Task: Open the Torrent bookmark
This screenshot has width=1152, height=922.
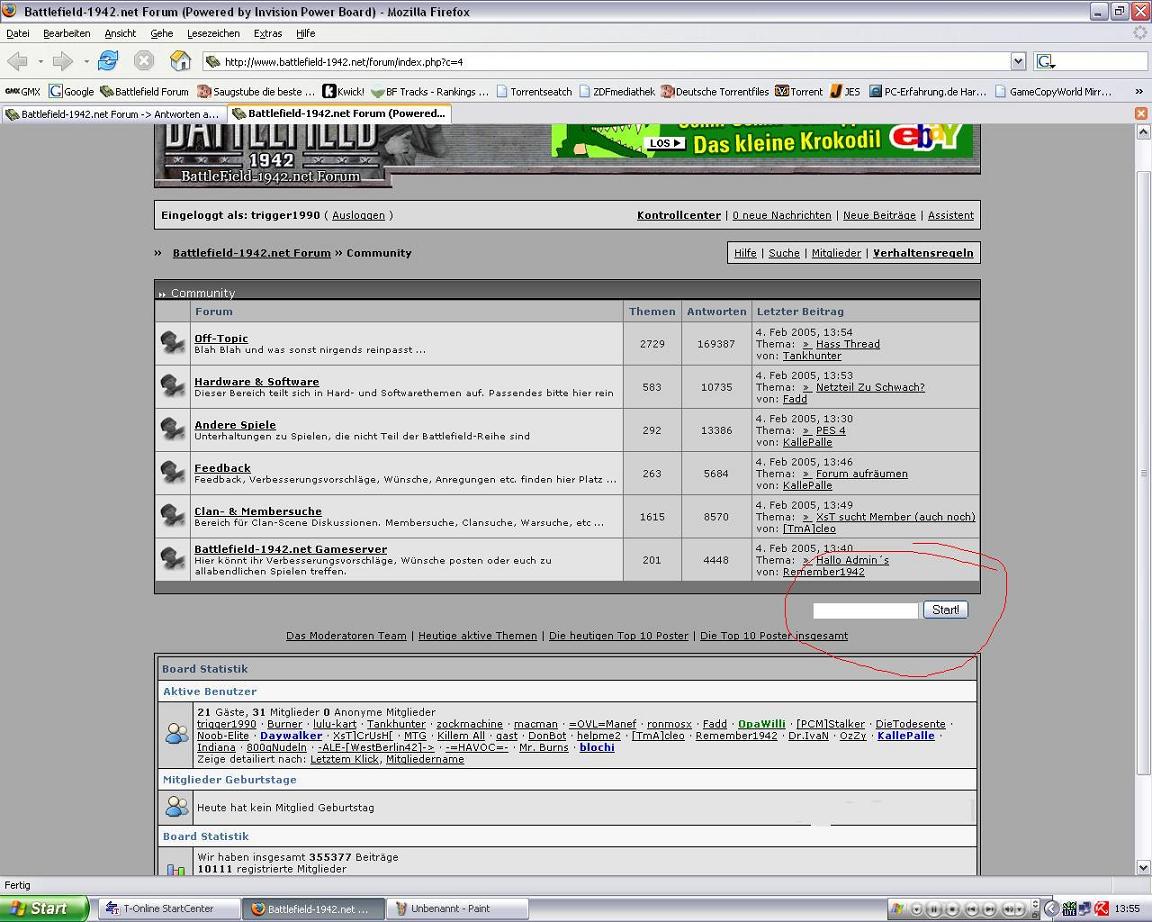Action: point(799,92)
